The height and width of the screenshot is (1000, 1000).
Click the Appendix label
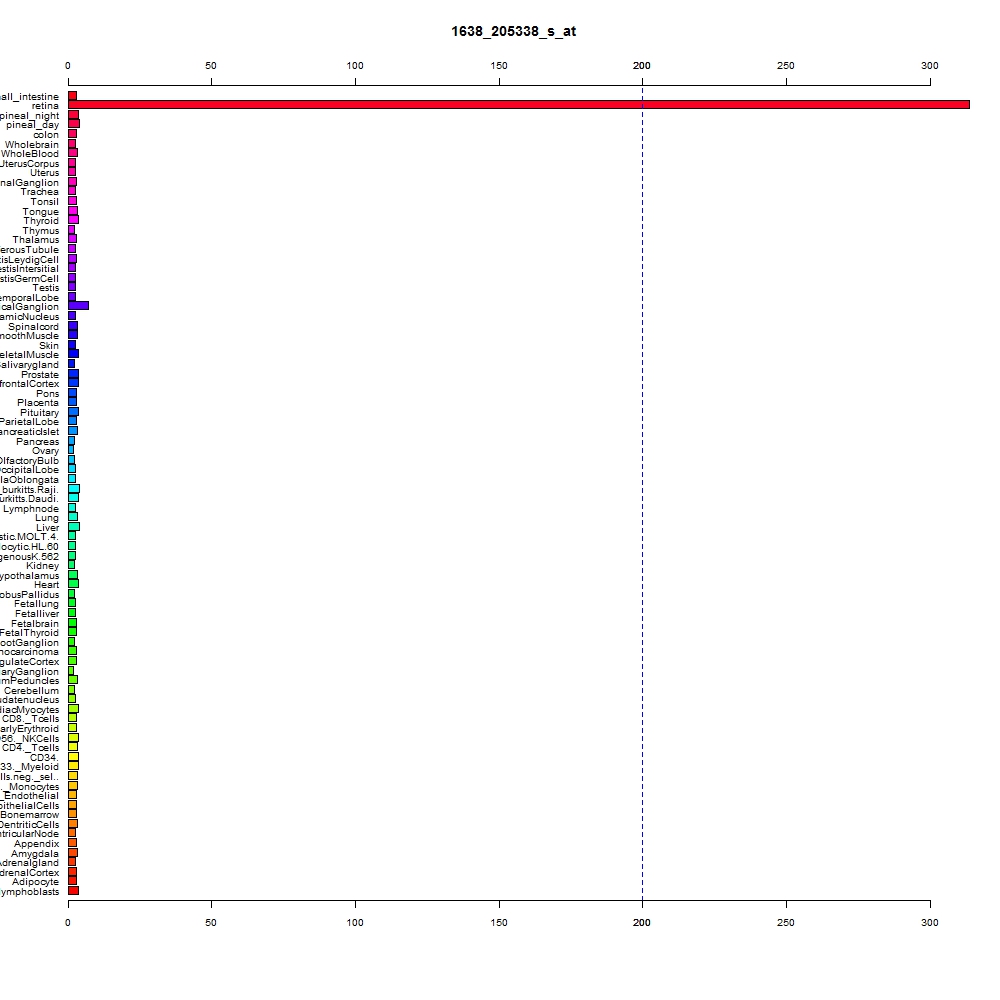coord(36,844)
